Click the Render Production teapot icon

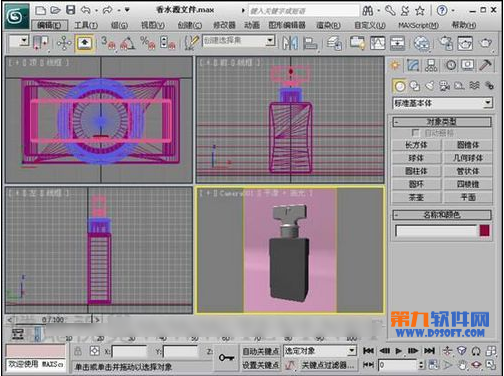[485, 43]
